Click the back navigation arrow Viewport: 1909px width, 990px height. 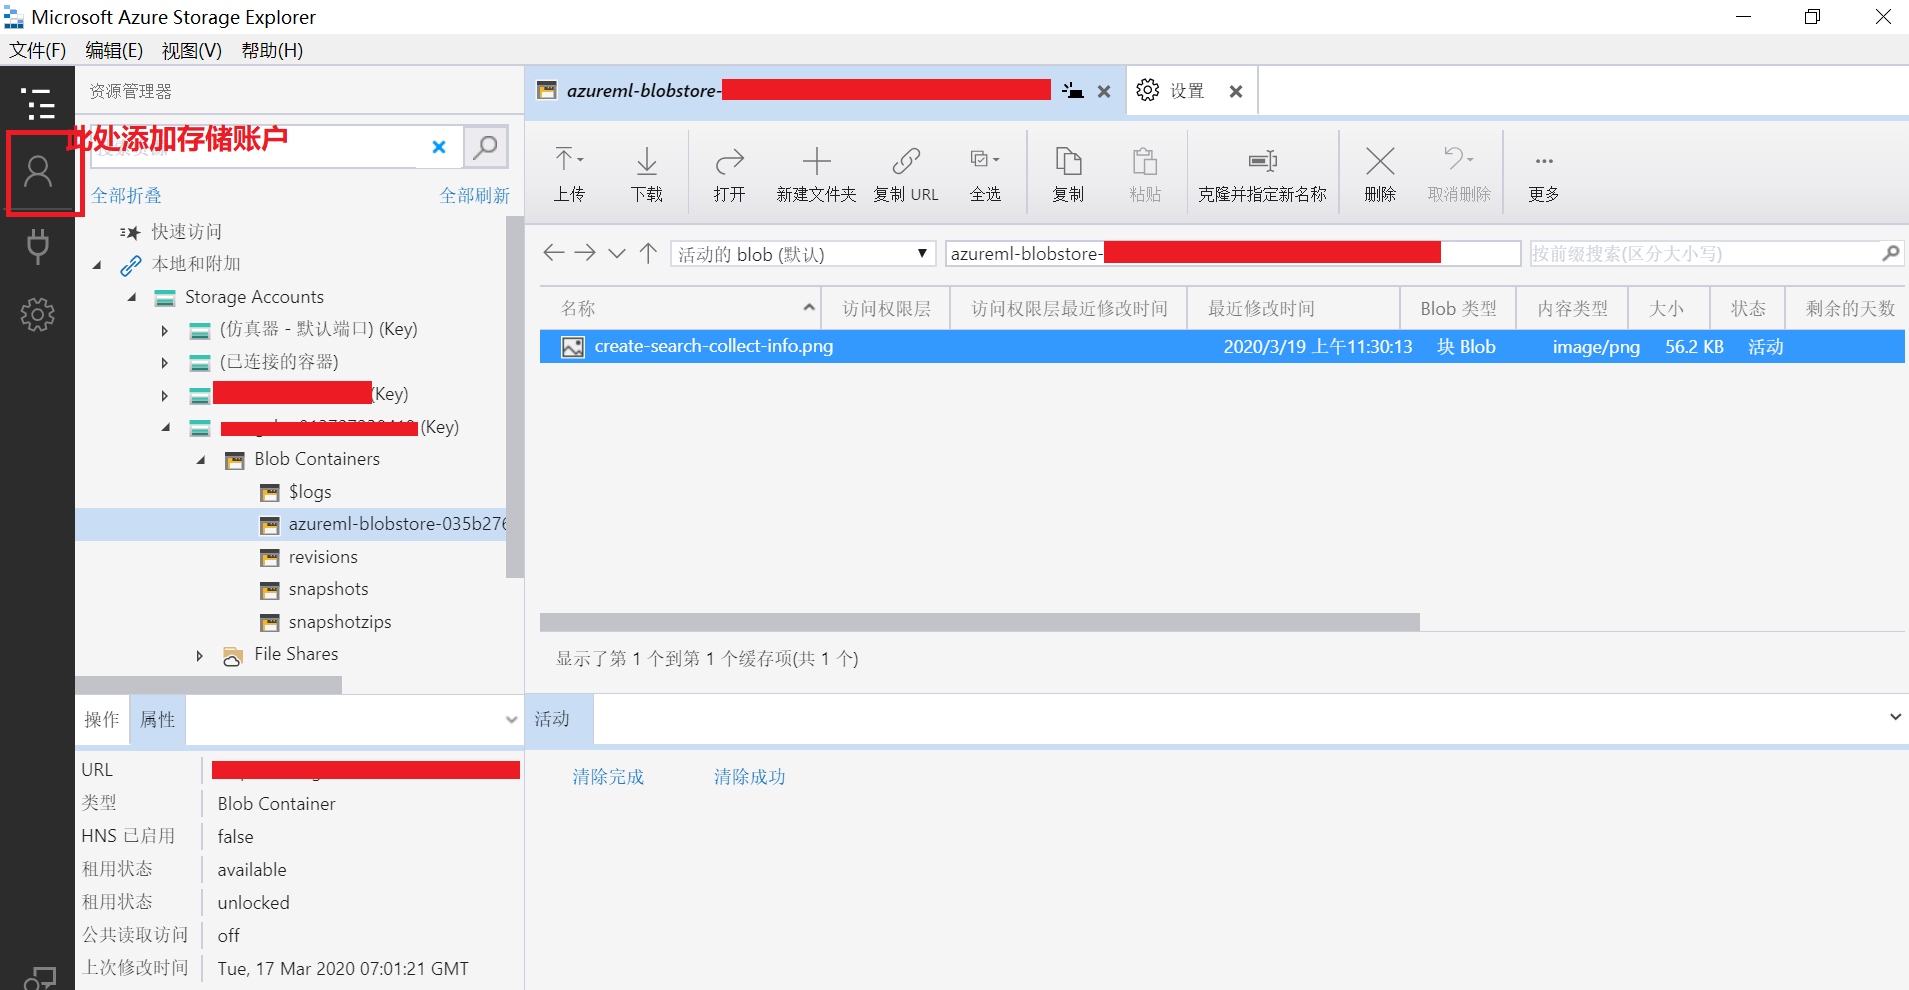[x=553, y=252]
